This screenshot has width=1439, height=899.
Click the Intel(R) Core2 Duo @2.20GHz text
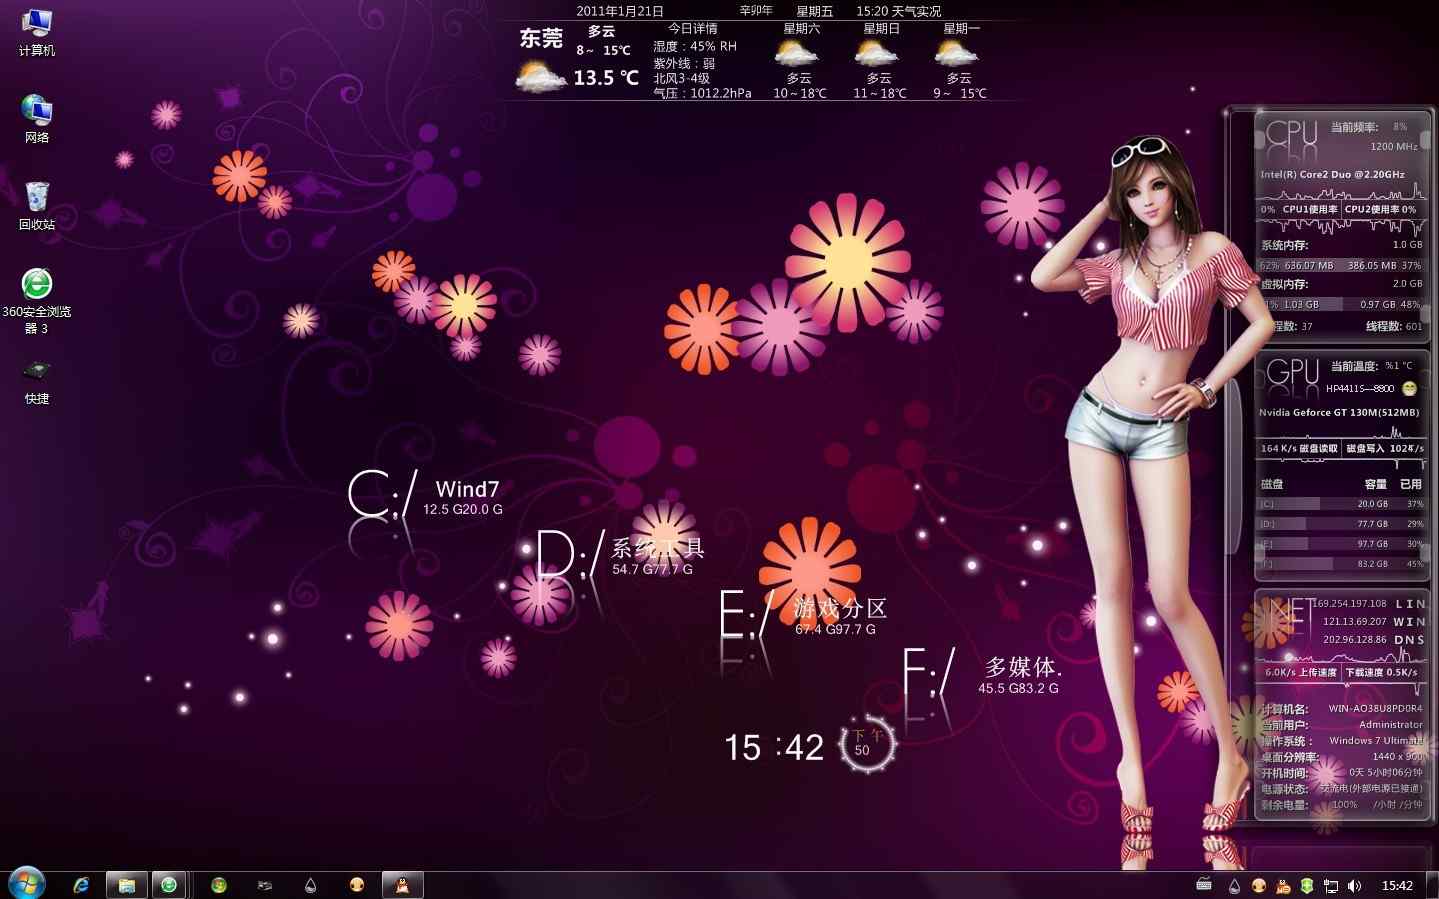(x=1332, y=174)
